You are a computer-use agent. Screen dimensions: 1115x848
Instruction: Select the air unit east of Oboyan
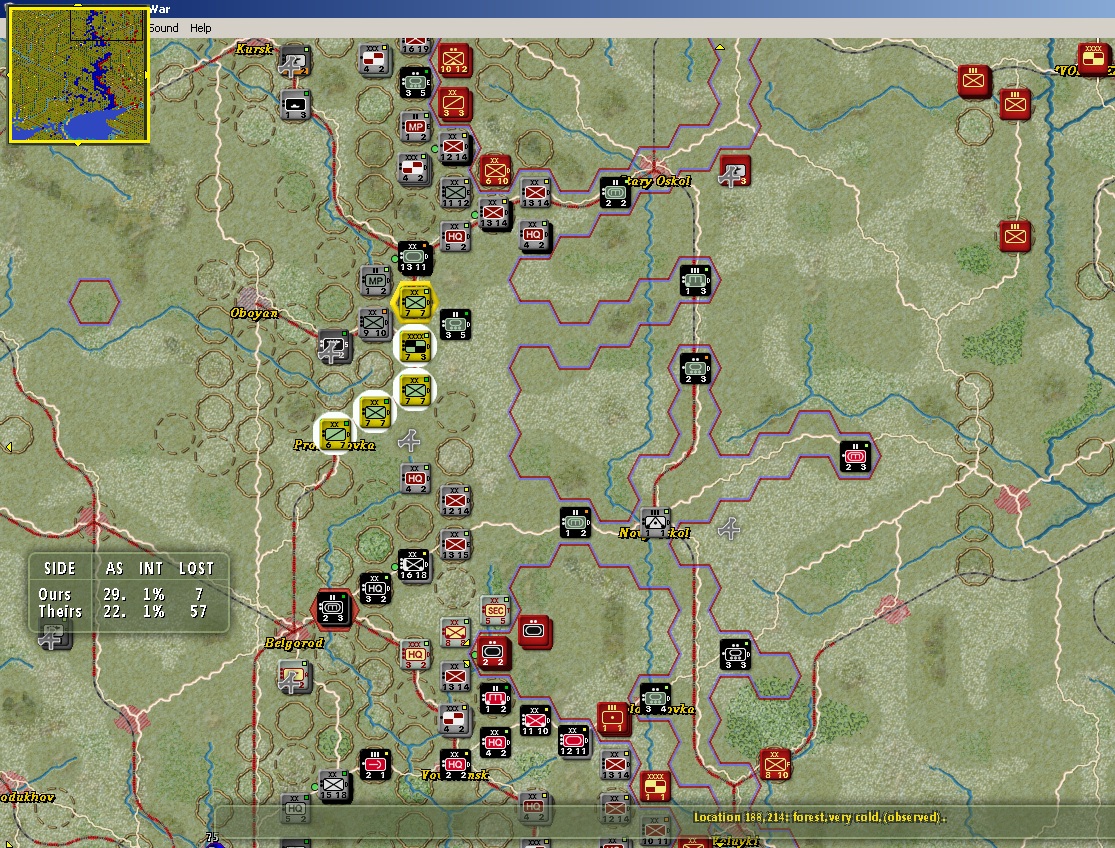(x=333, y=346)
